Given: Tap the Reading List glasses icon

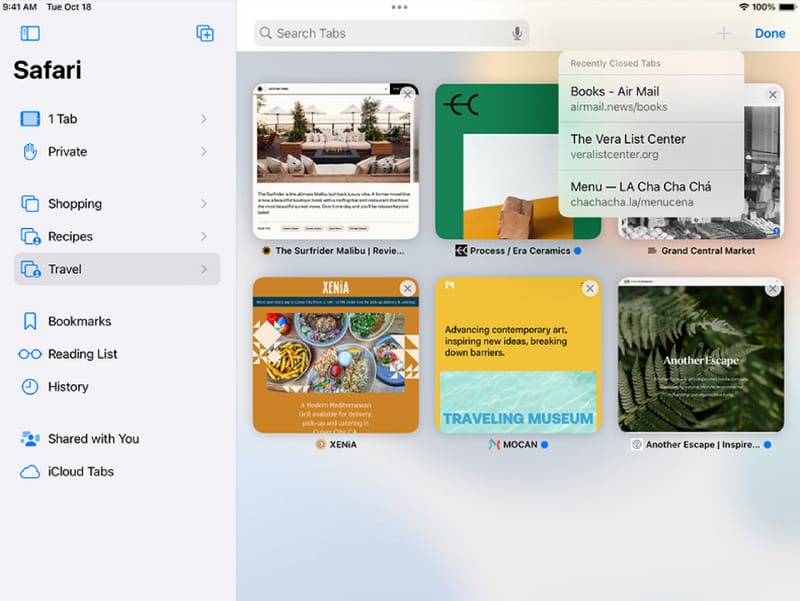Looking at the screenshot, I should [30, 354].
